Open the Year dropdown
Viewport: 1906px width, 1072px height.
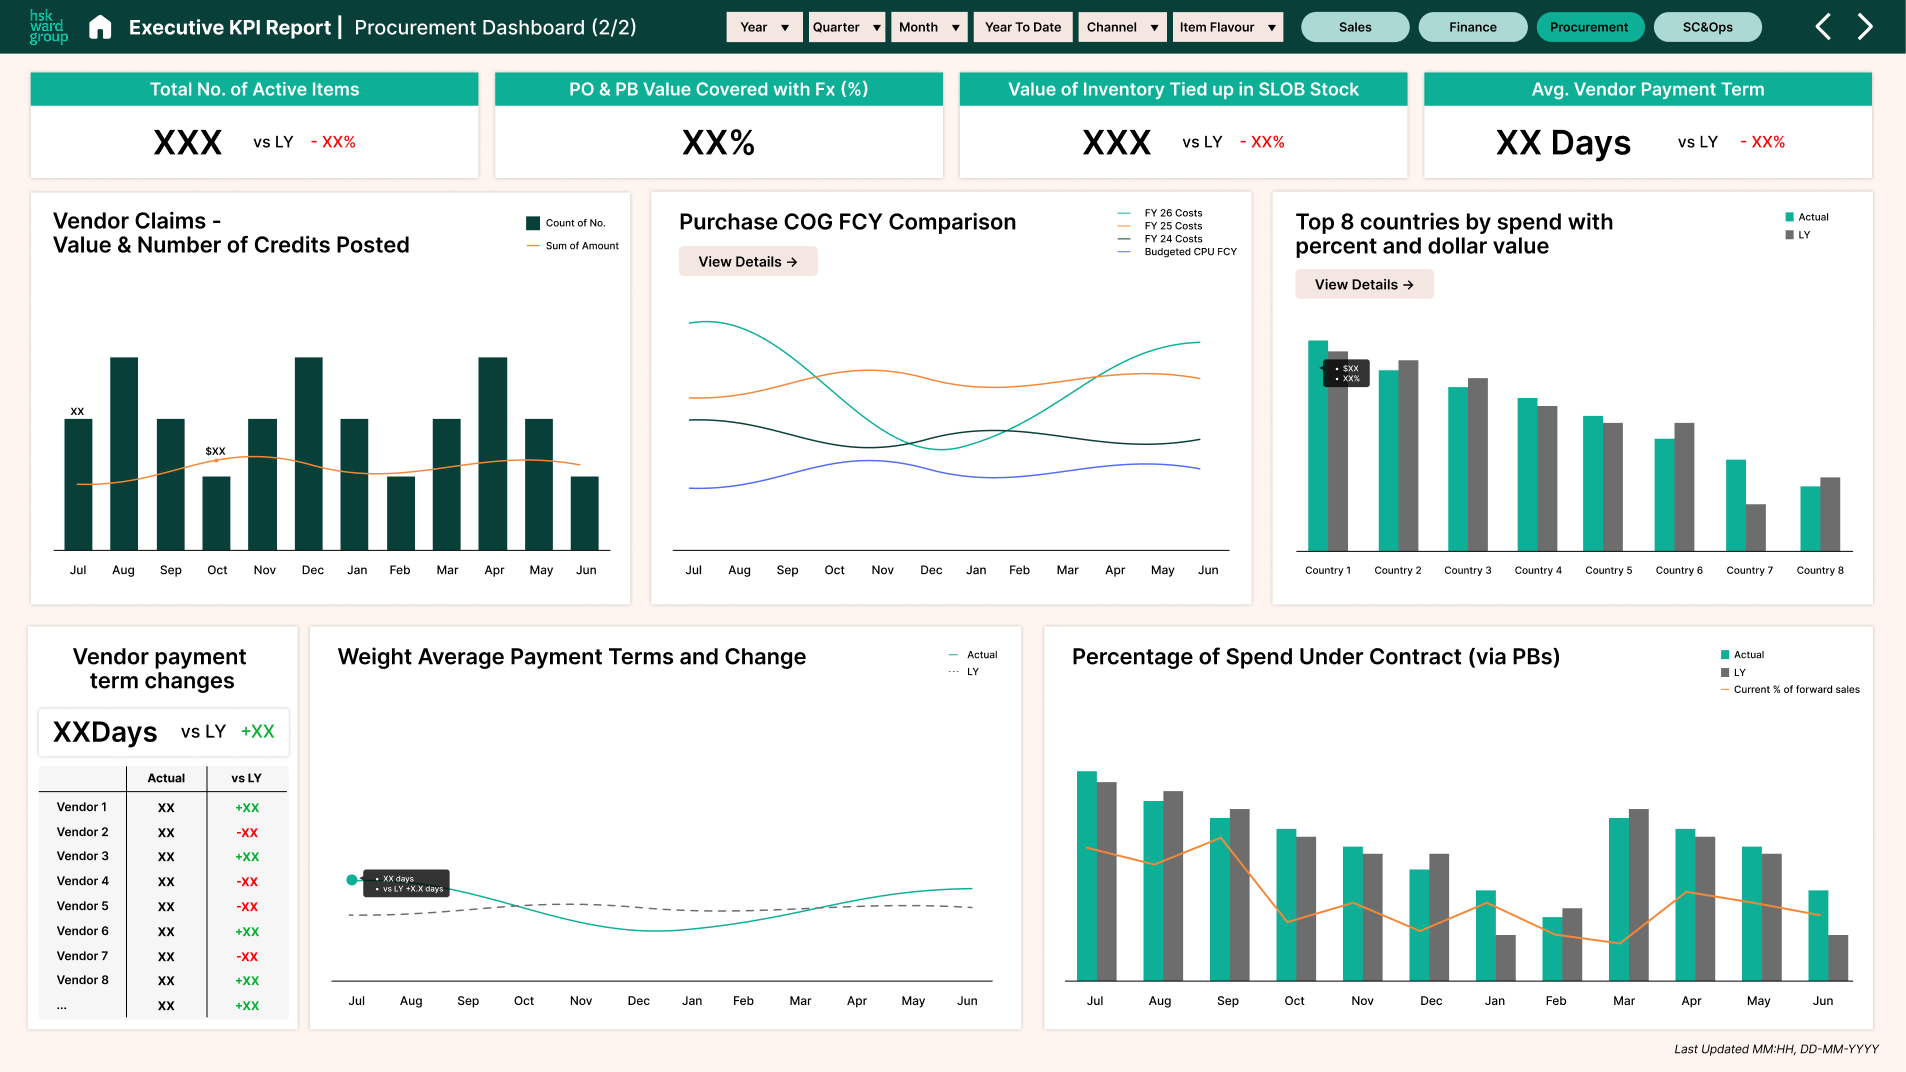(763, 27)
